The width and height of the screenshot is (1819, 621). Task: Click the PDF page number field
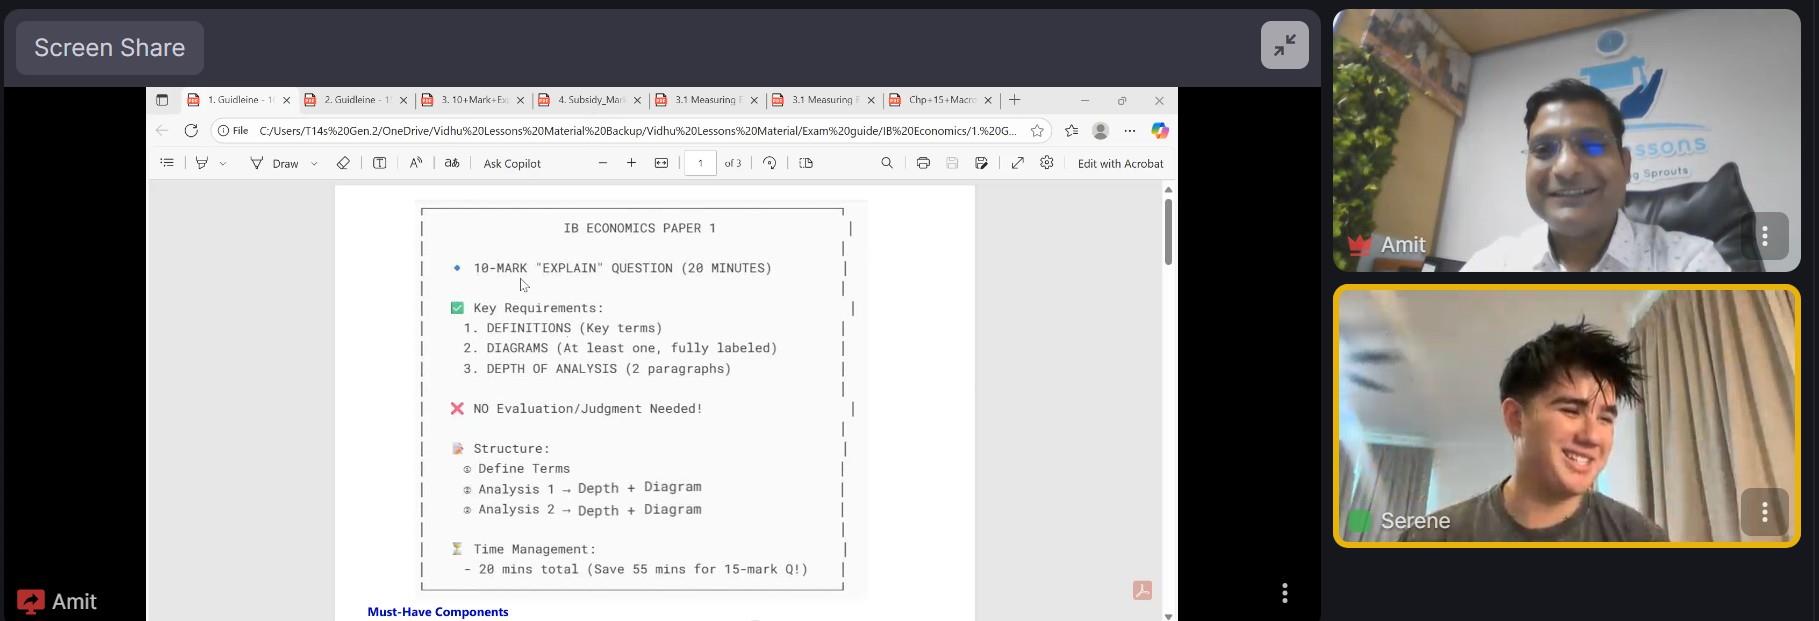tap(700, 163)
